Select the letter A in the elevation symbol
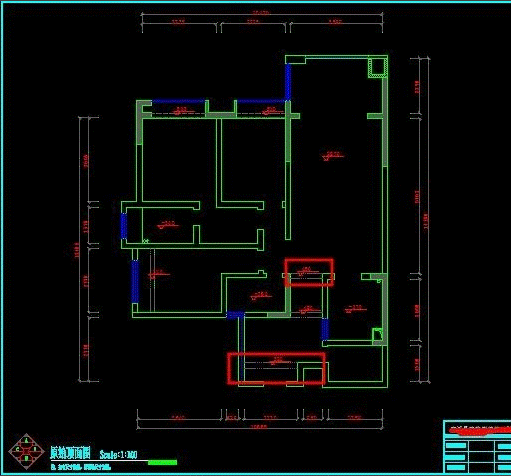 (27, 441)
